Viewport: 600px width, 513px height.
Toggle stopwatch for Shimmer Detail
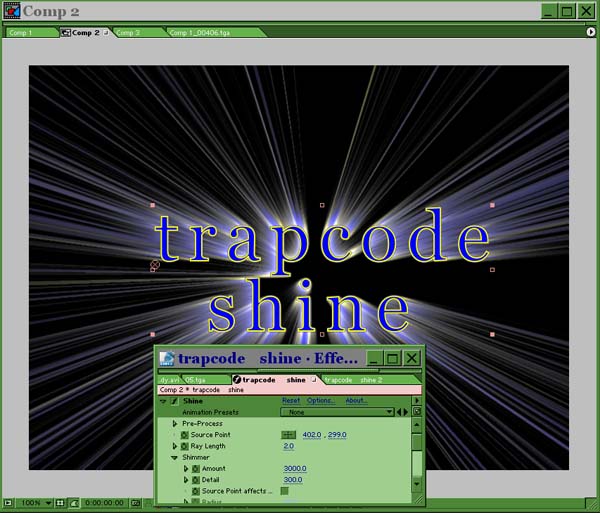[196, 480]
